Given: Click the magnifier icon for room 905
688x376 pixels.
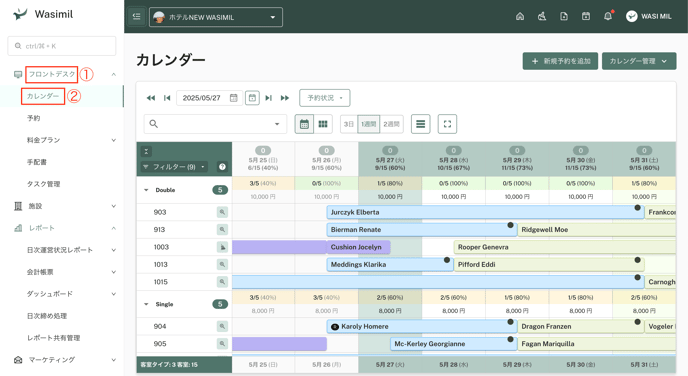Looking at the screenshot, I should [222, 344].
